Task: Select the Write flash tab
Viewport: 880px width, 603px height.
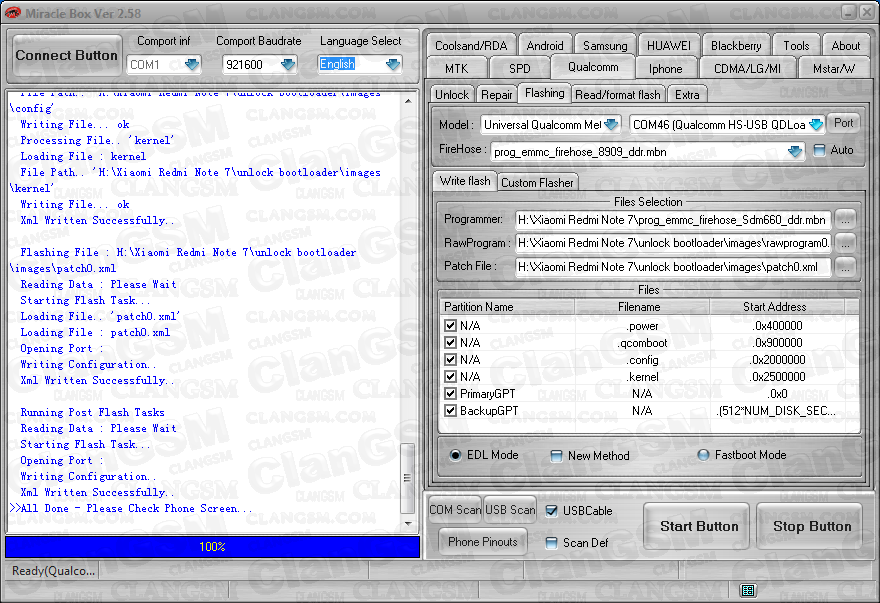Action: [x=465, y=181]
